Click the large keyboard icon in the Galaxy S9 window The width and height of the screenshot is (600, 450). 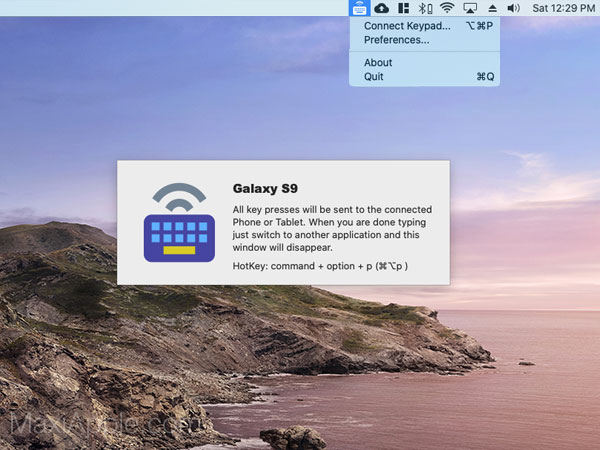tap(179, 222)
